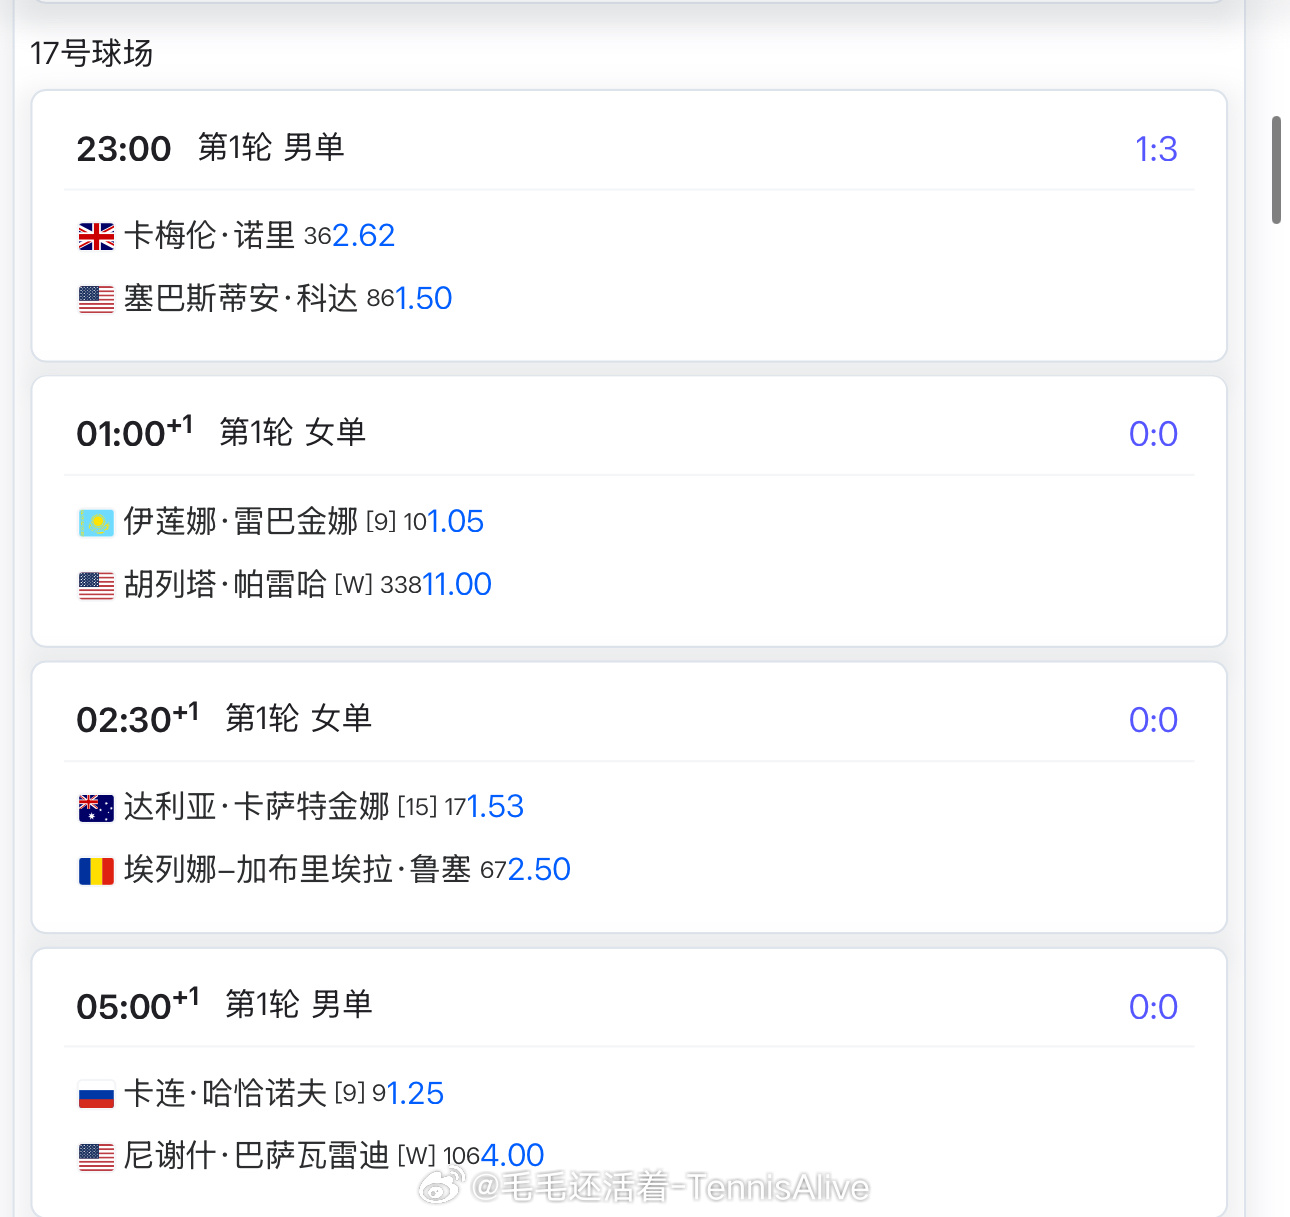Open player name 卡连·哈恰诺夫
This screenshot has width=1290, height=1217.
225,1093
